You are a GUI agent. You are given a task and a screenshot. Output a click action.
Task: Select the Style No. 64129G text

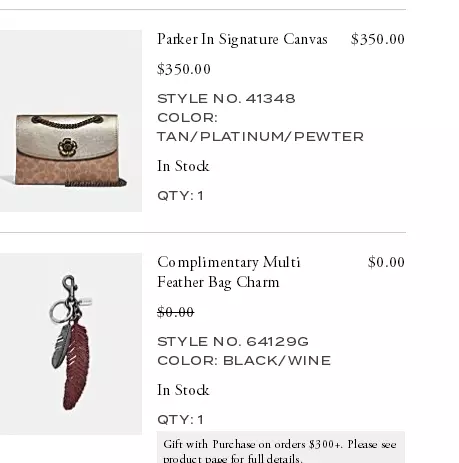[x=233, y=342]
